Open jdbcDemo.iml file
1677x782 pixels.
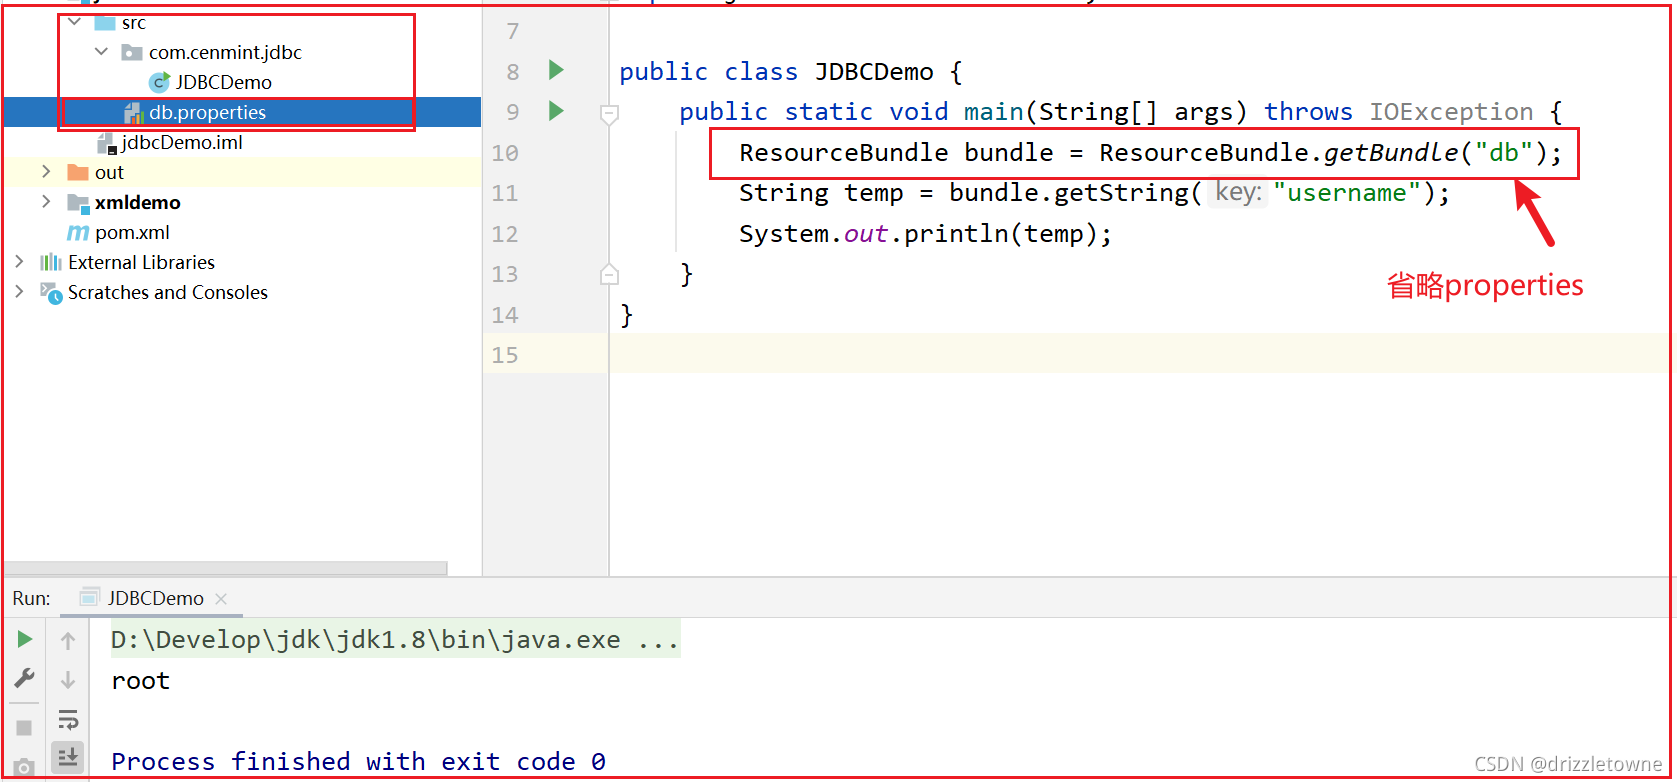(x=182, y=142)
